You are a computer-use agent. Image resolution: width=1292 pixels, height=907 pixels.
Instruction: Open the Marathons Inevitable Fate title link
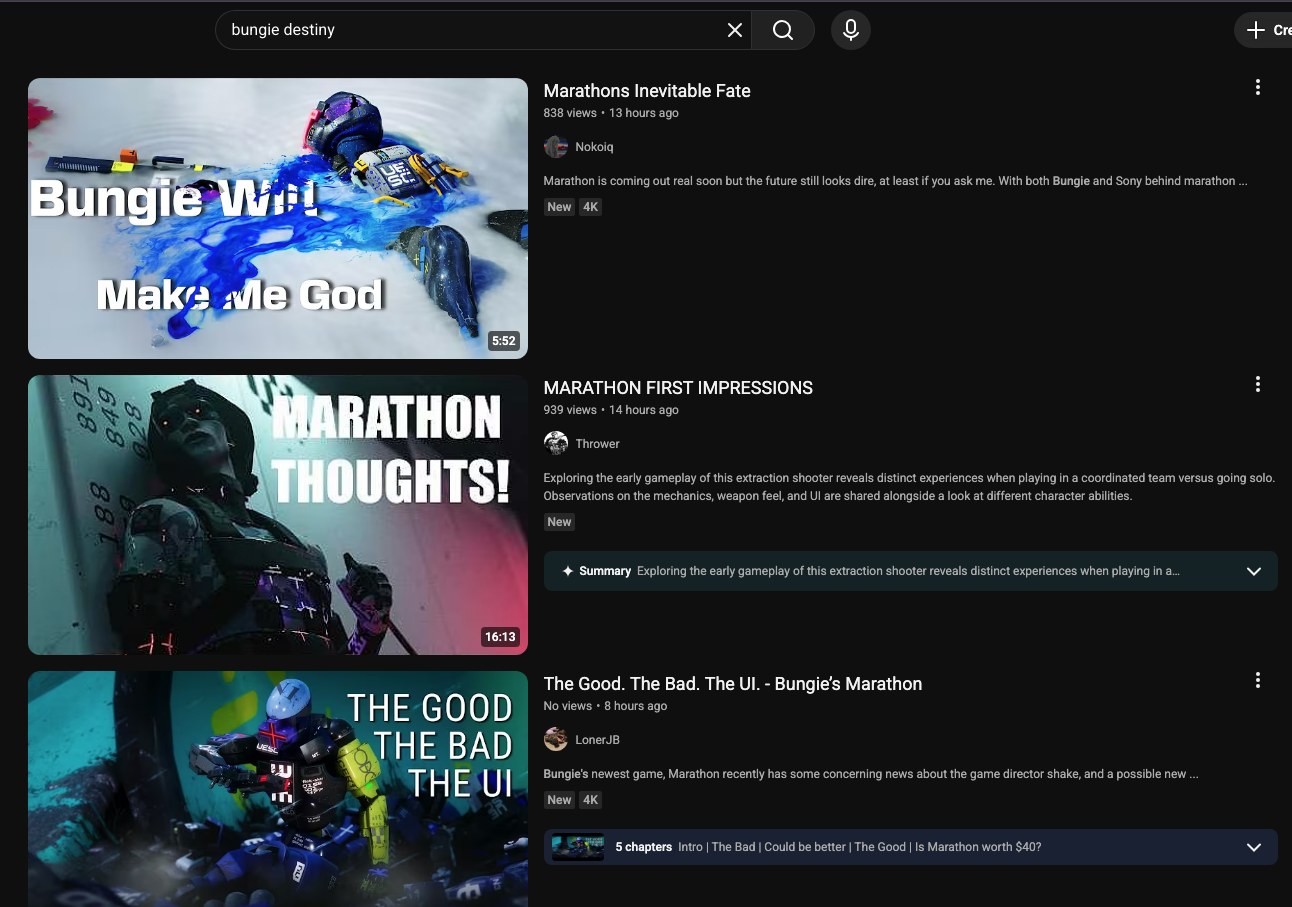click(647, 91)
